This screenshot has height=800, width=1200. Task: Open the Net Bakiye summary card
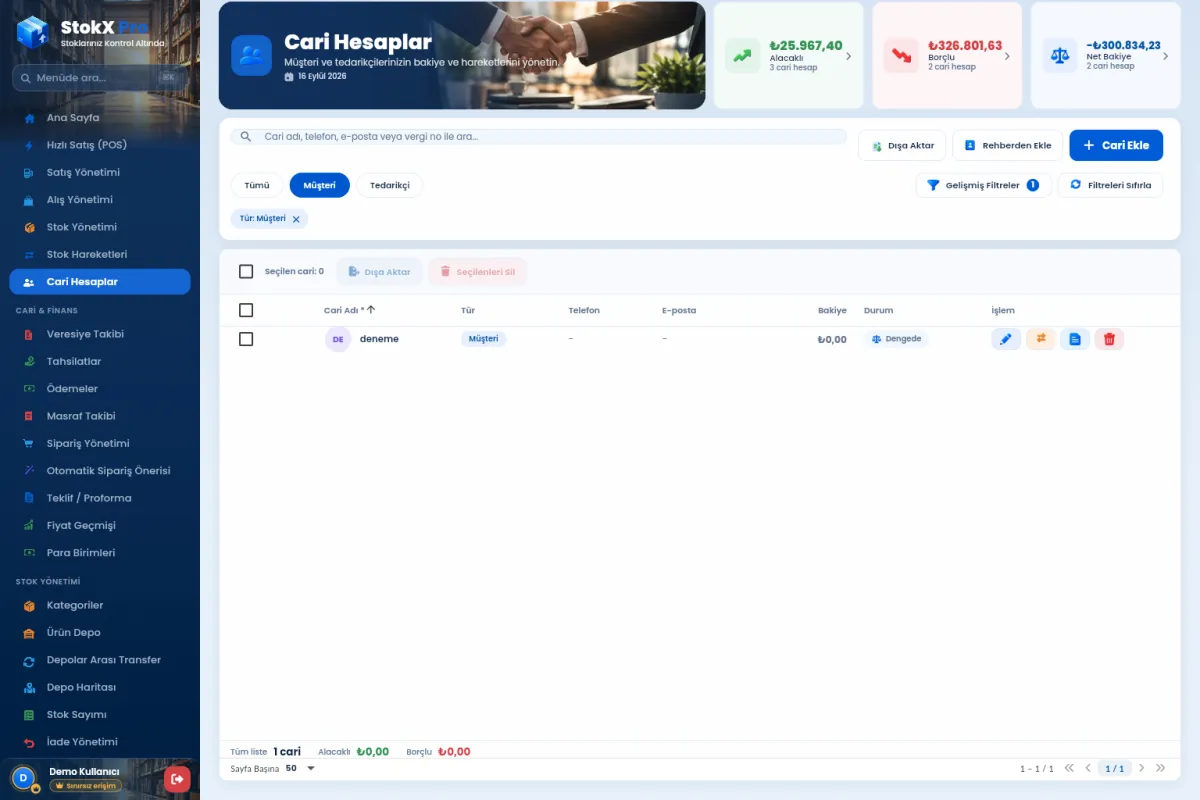click(x=1106, y=56)
